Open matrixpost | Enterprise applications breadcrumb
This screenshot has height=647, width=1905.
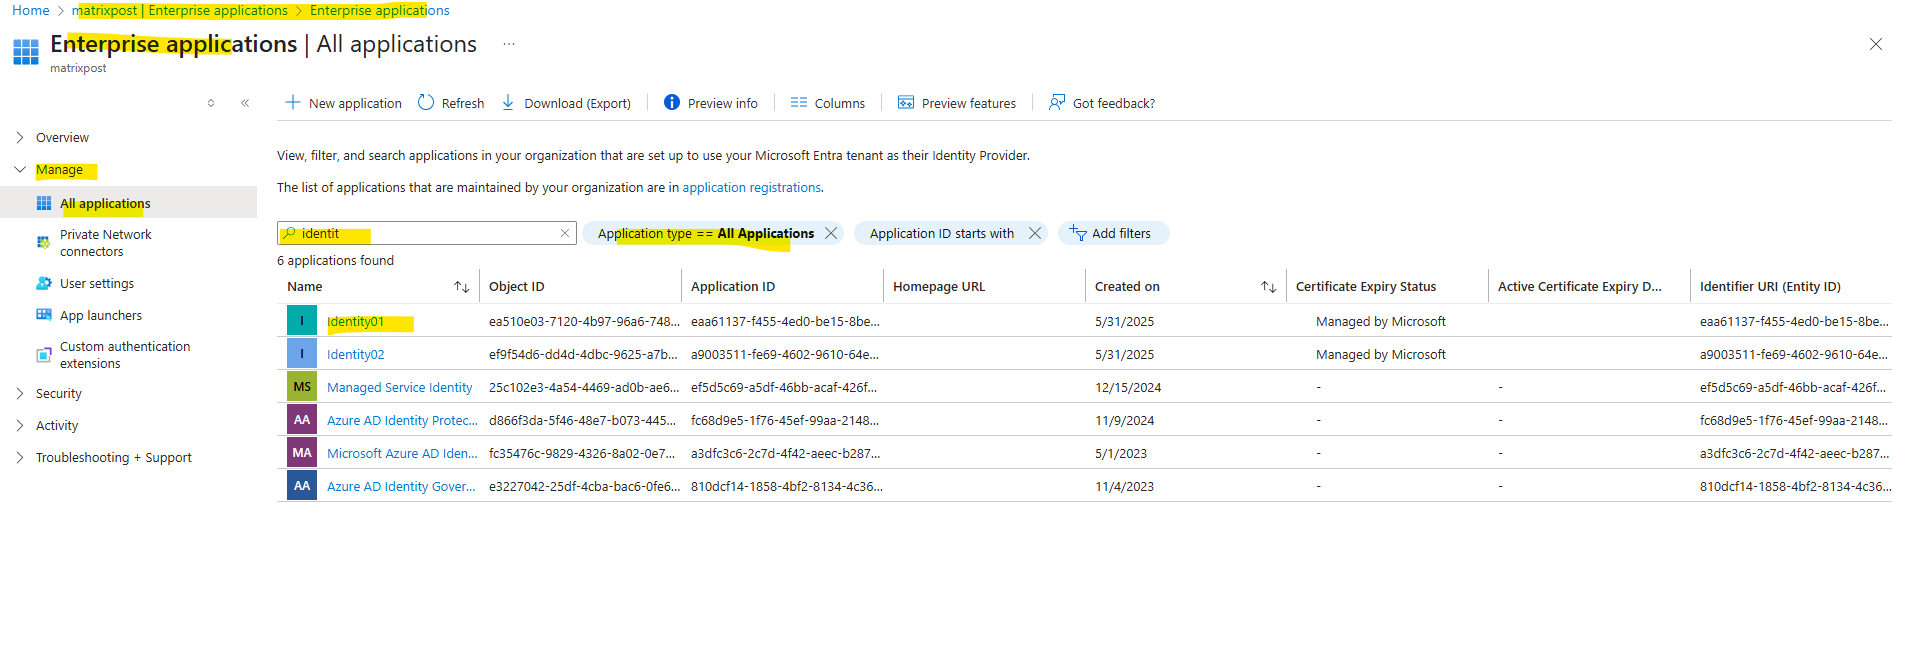pos(180,10)
